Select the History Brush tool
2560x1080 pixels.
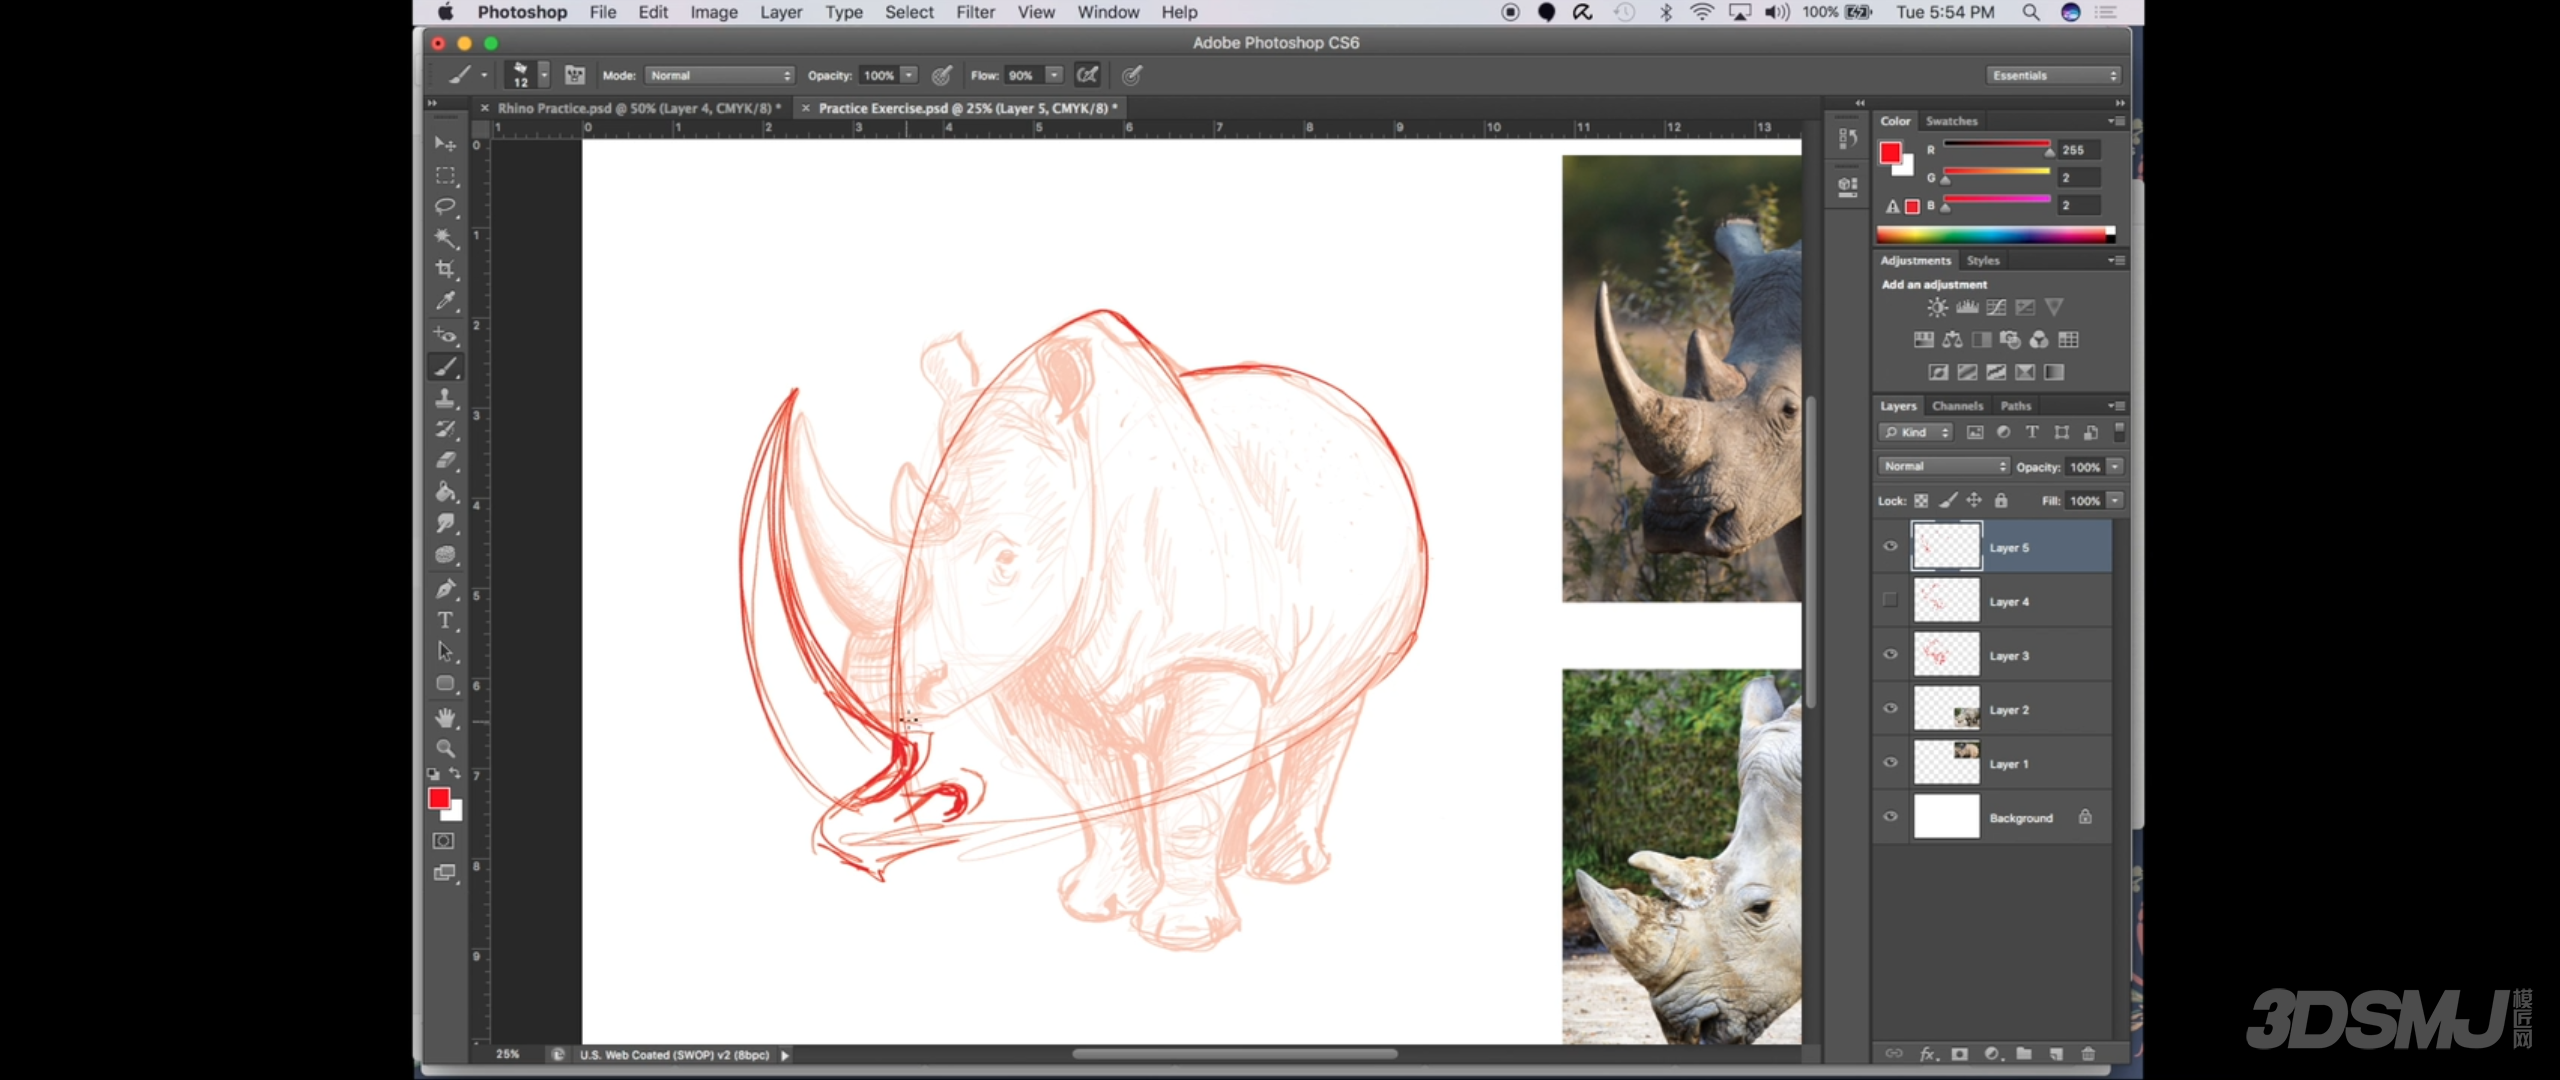click(445, 429)
